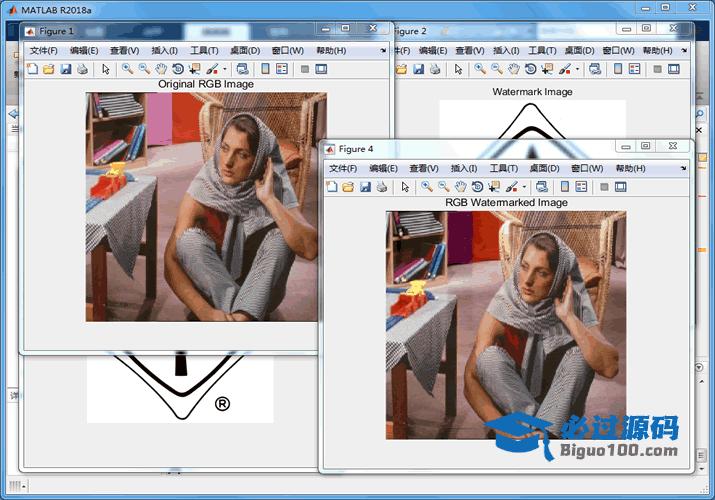The width and height of the screenshot is (715, 500).
Task: Select Rotate 3D tool in Figure 4
Action: [x=477, y=187]
